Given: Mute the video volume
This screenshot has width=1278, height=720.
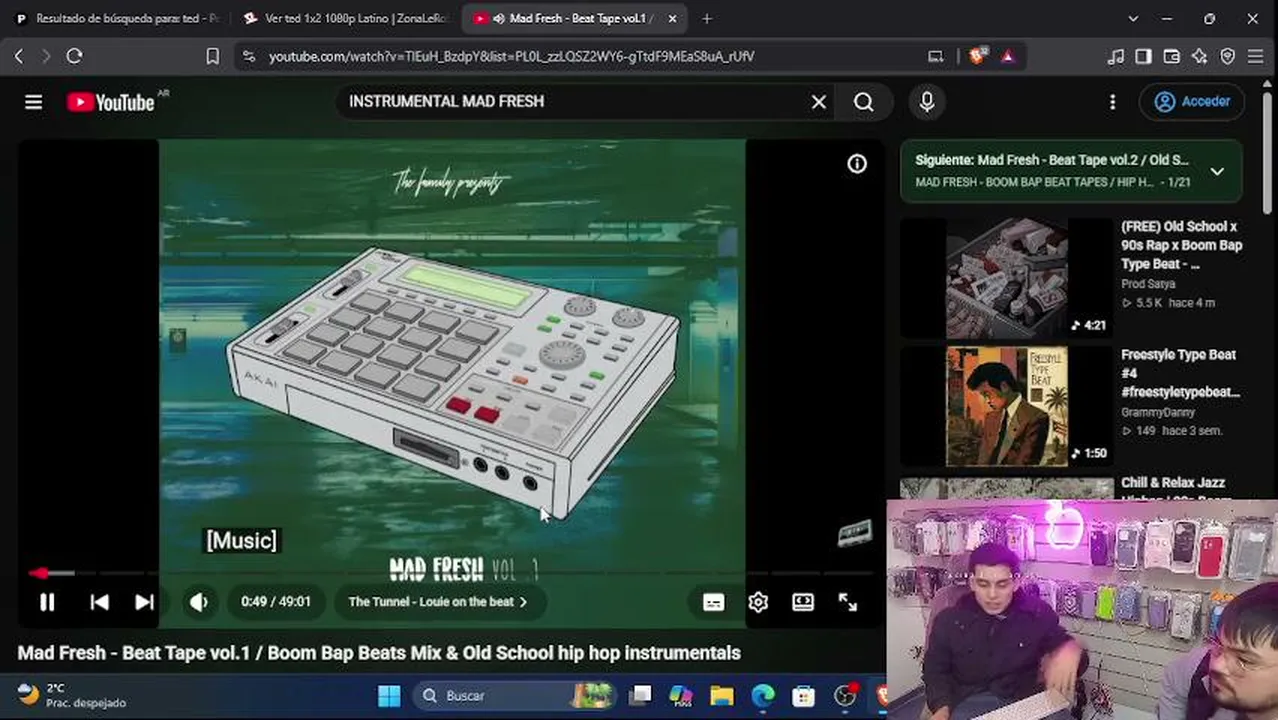Looking at the screenshot, I should 199,602.
